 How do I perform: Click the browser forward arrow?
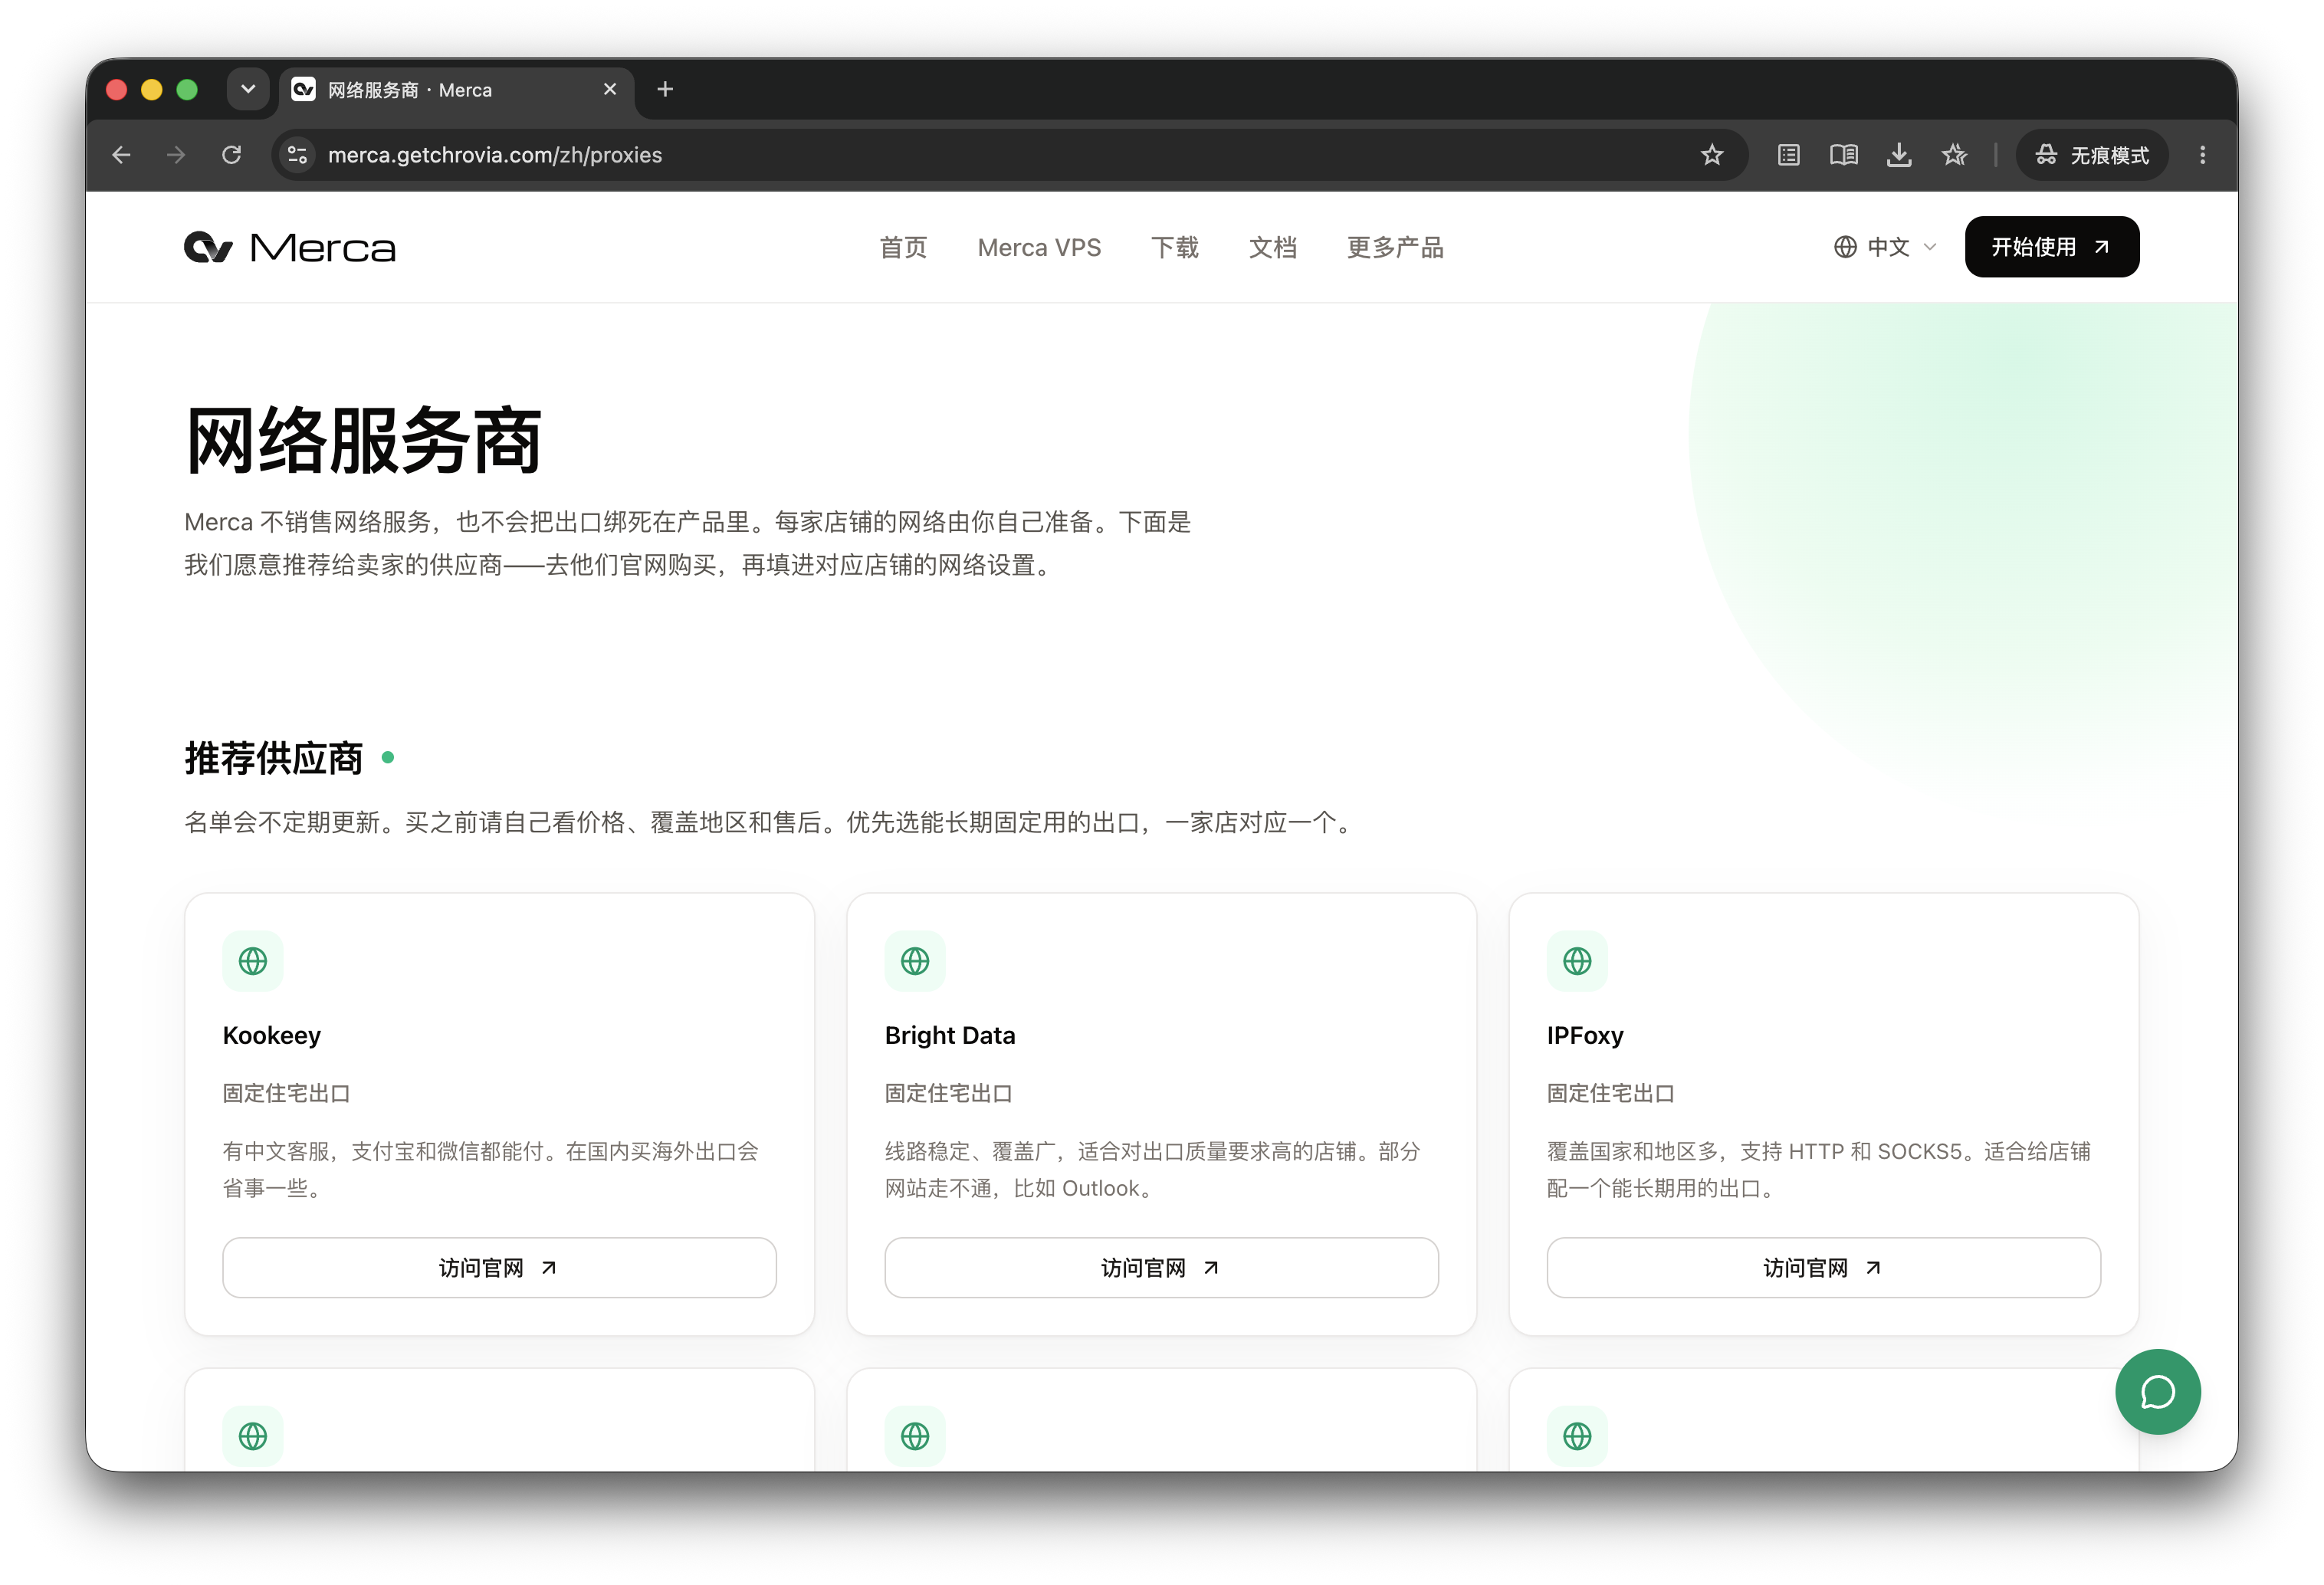point(176,155)
